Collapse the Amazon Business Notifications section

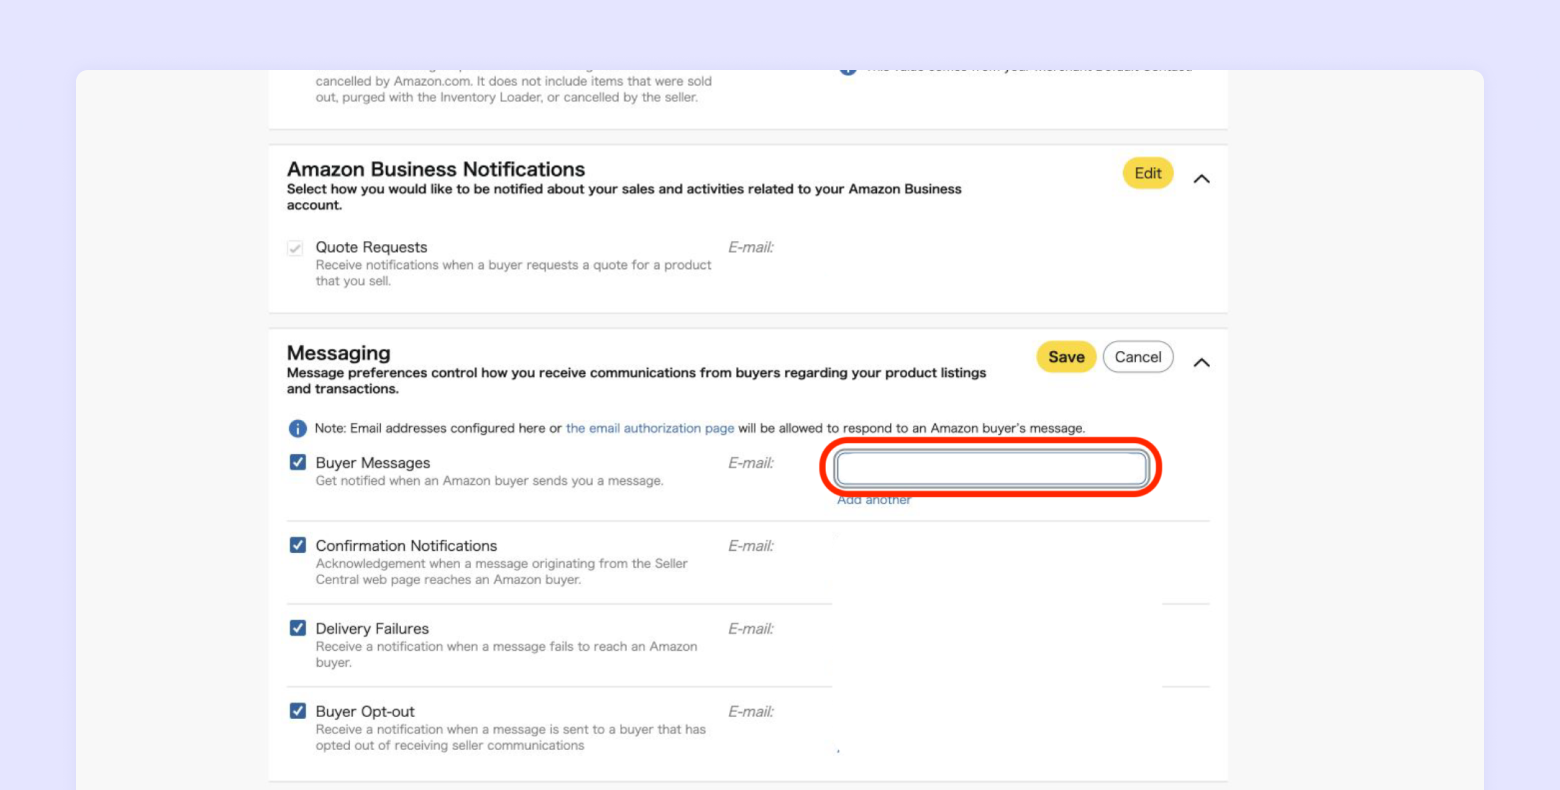pyautogui.click(x=1202, y=178)
